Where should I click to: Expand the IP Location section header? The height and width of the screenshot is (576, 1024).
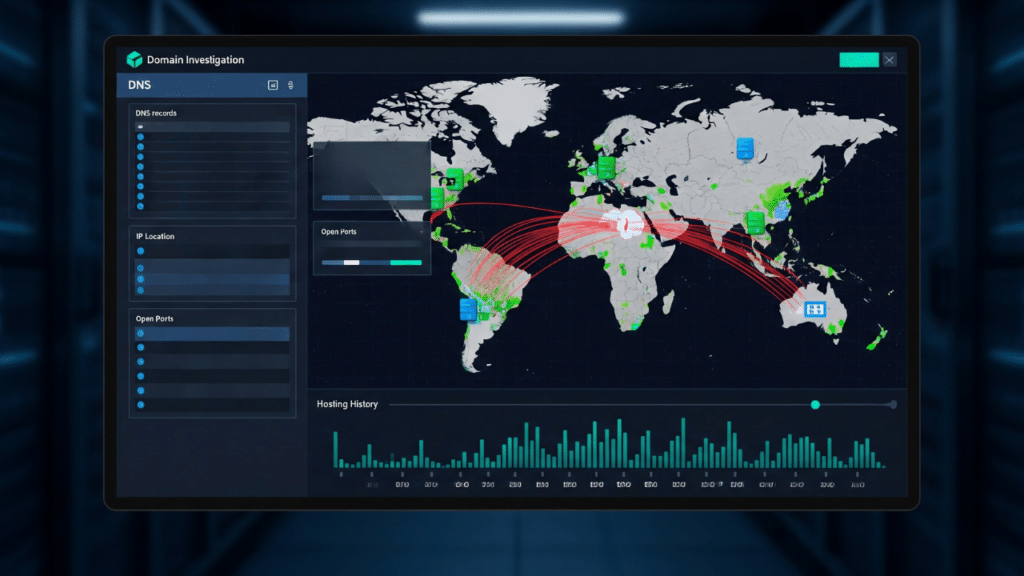pyautogui.click(x=155, y=236)
